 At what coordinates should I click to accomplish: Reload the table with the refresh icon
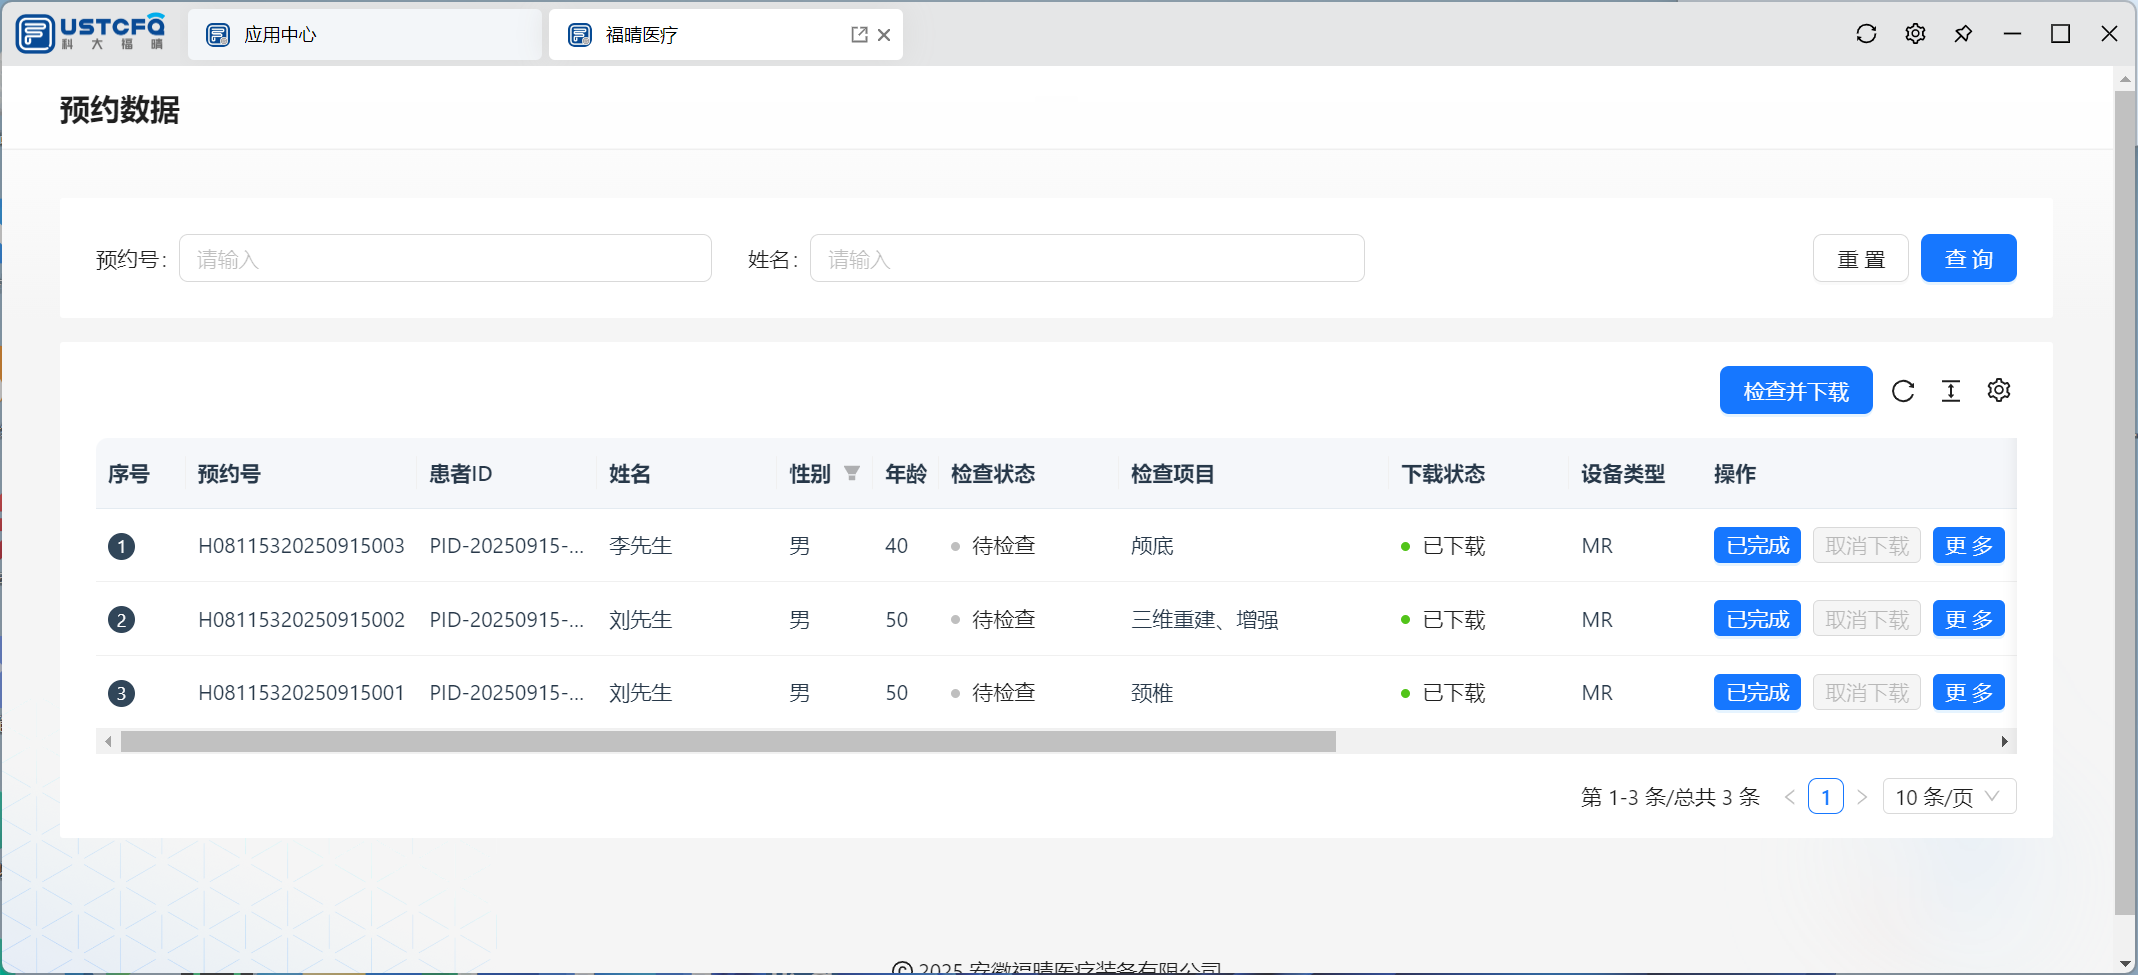1903,391
